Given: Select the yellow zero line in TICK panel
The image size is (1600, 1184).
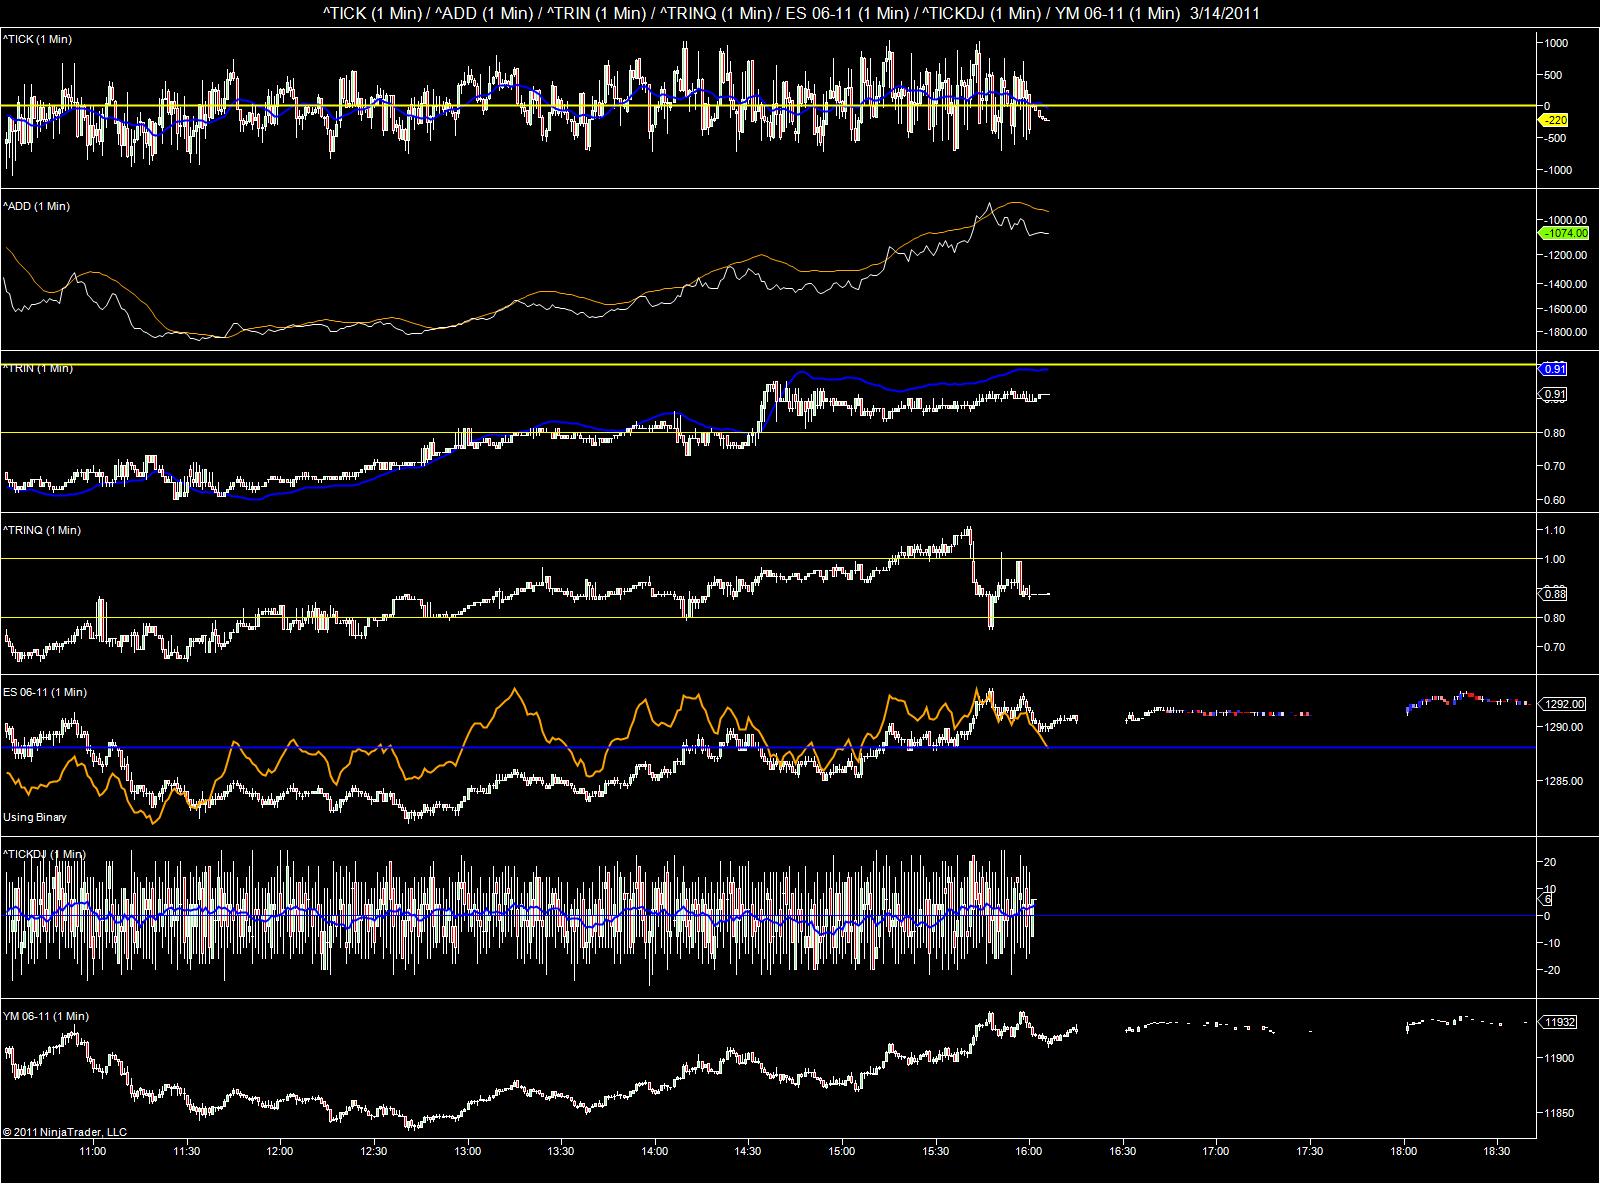Looking at the screenshot, I should [x=767, y=105].
